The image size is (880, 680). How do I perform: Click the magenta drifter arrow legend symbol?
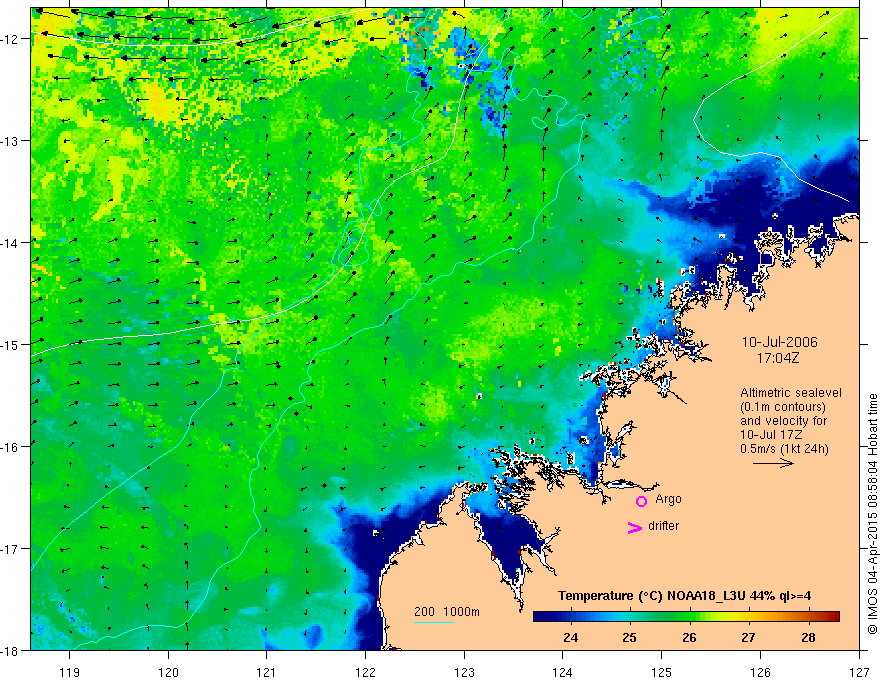click(x=635, y=527)
